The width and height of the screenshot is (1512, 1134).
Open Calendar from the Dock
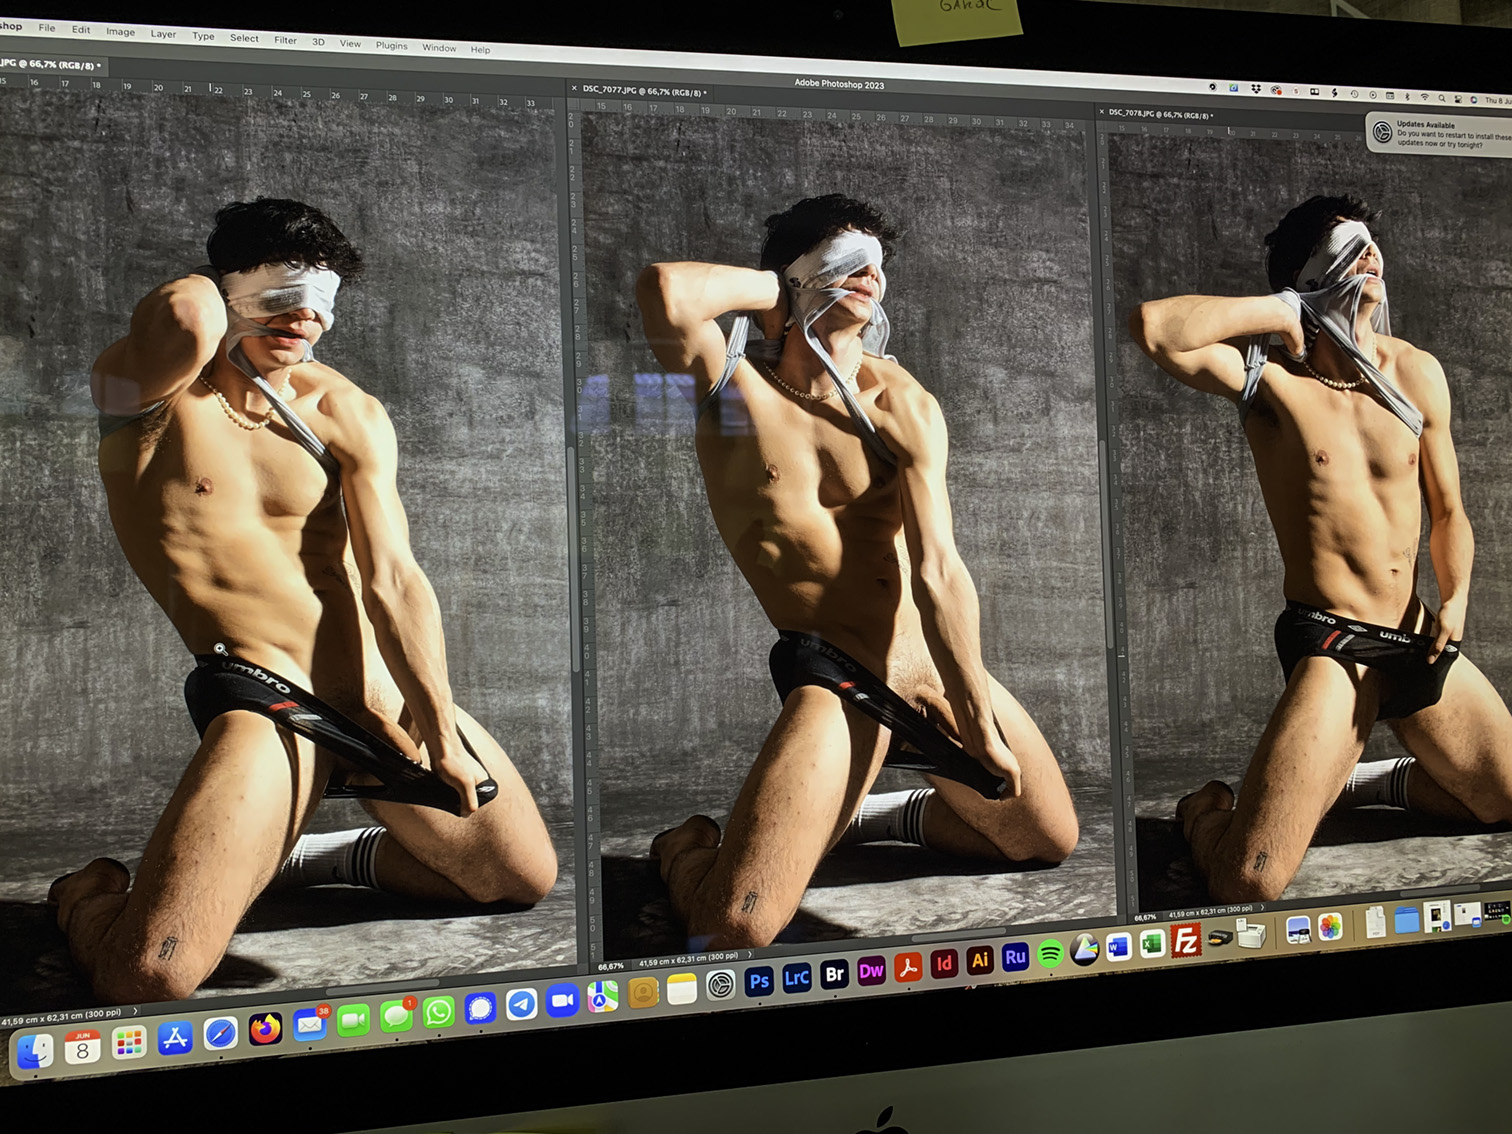pyautogui.click(x=83, y=1048)
